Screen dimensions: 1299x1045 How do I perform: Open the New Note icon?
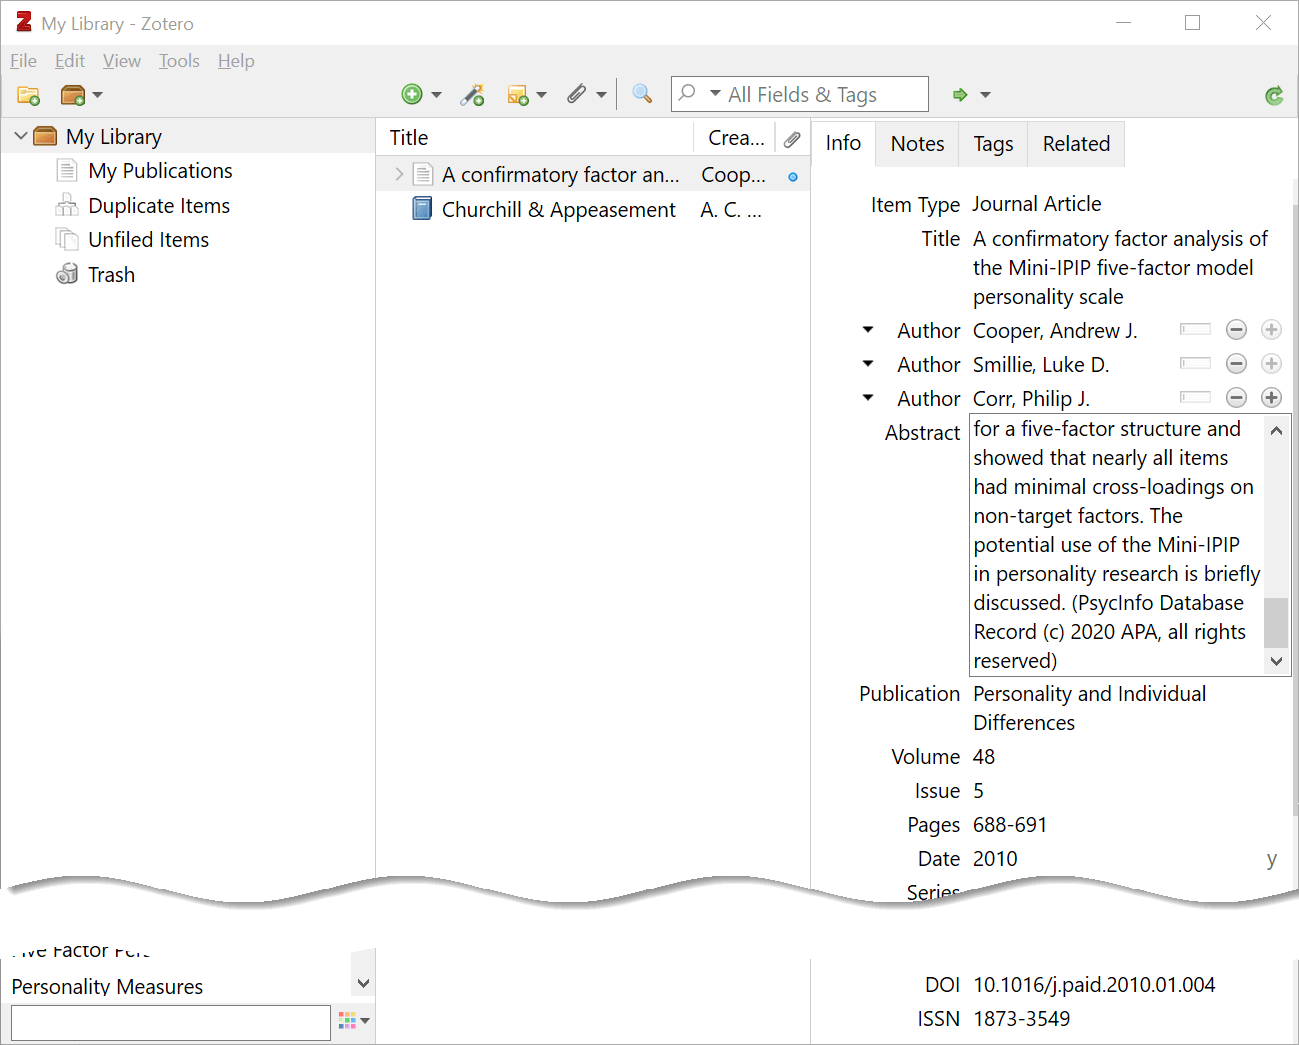click(x=520, y=94)
